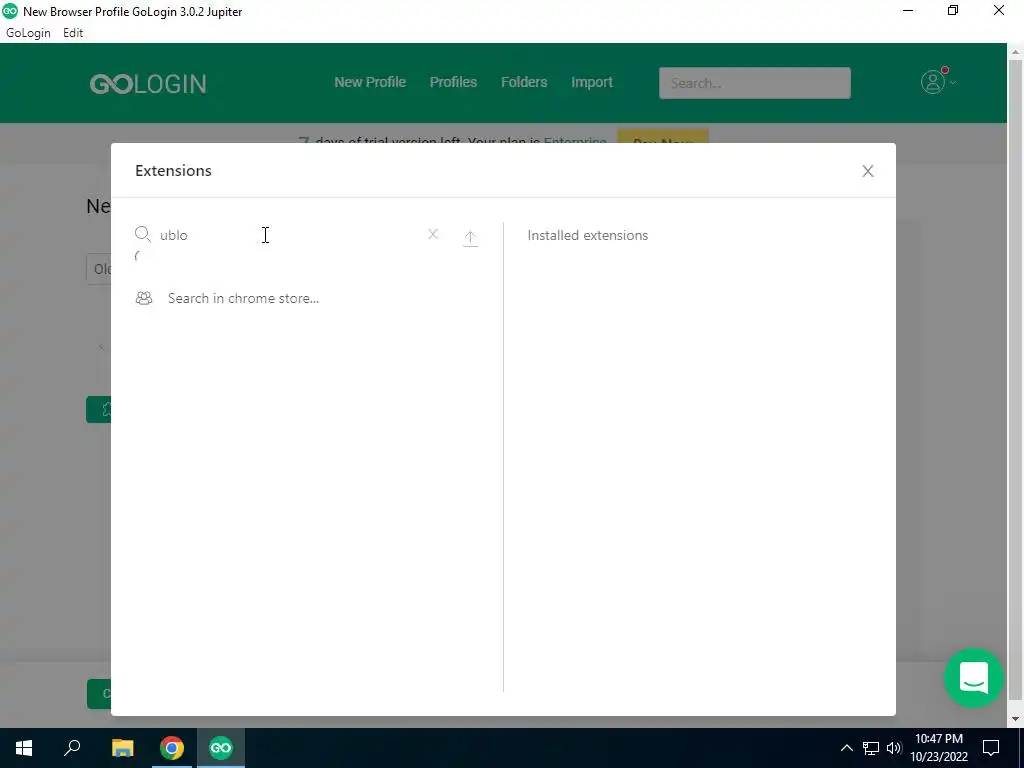Go to New Profile page
The height and width of the screenshot is (768, 1024).
coord(370,82)
